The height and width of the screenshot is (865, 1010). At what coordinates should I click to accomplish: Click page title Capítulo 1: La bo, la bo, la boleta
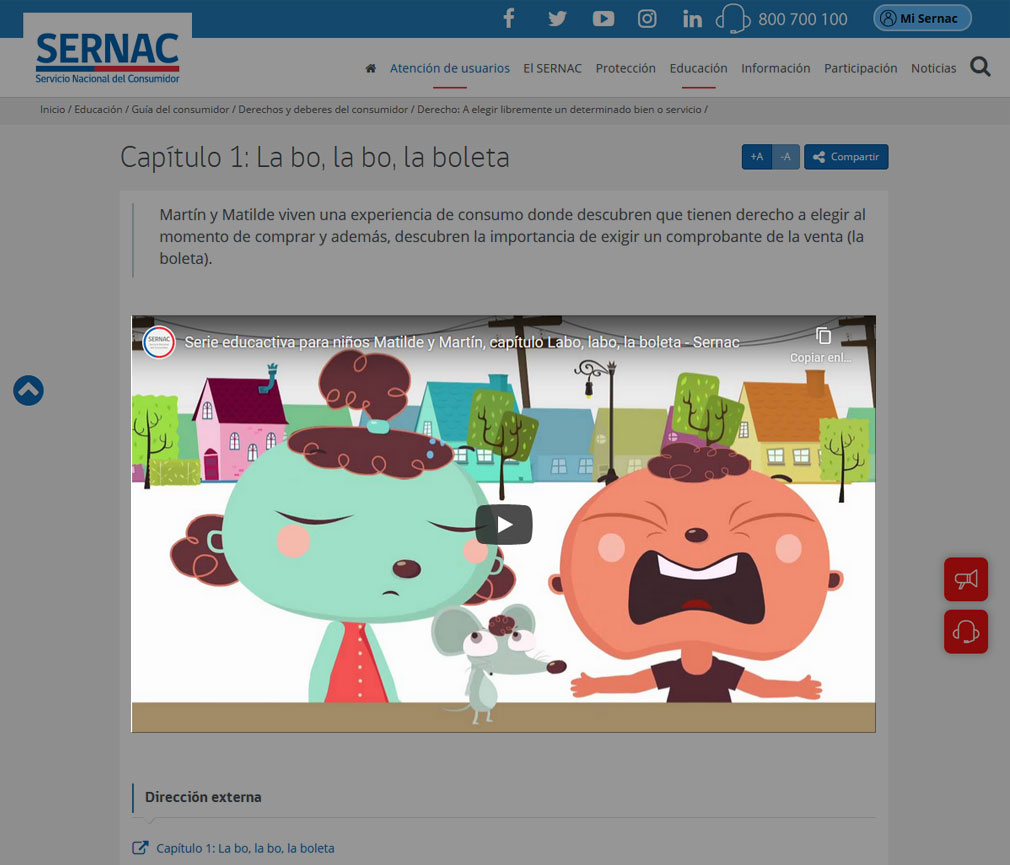click(x=315, y=158)
